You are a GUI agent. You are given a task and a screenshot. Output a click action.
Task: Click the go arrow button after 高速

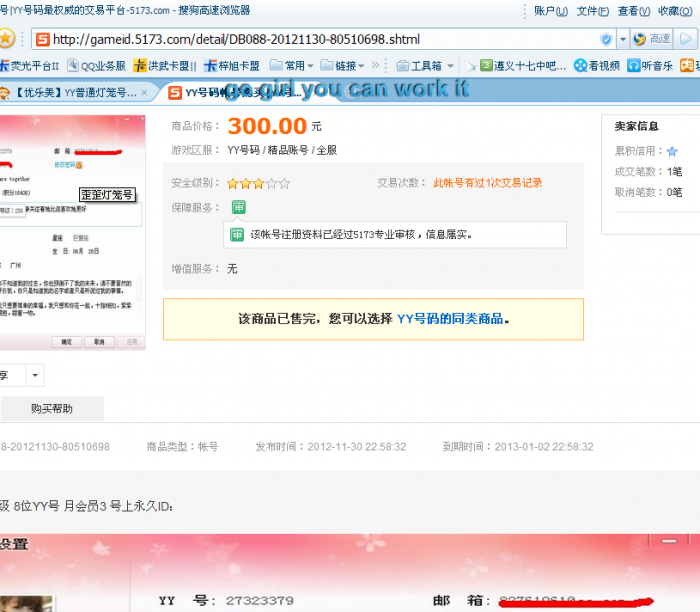pyautogui.click(x=685, y=39)
